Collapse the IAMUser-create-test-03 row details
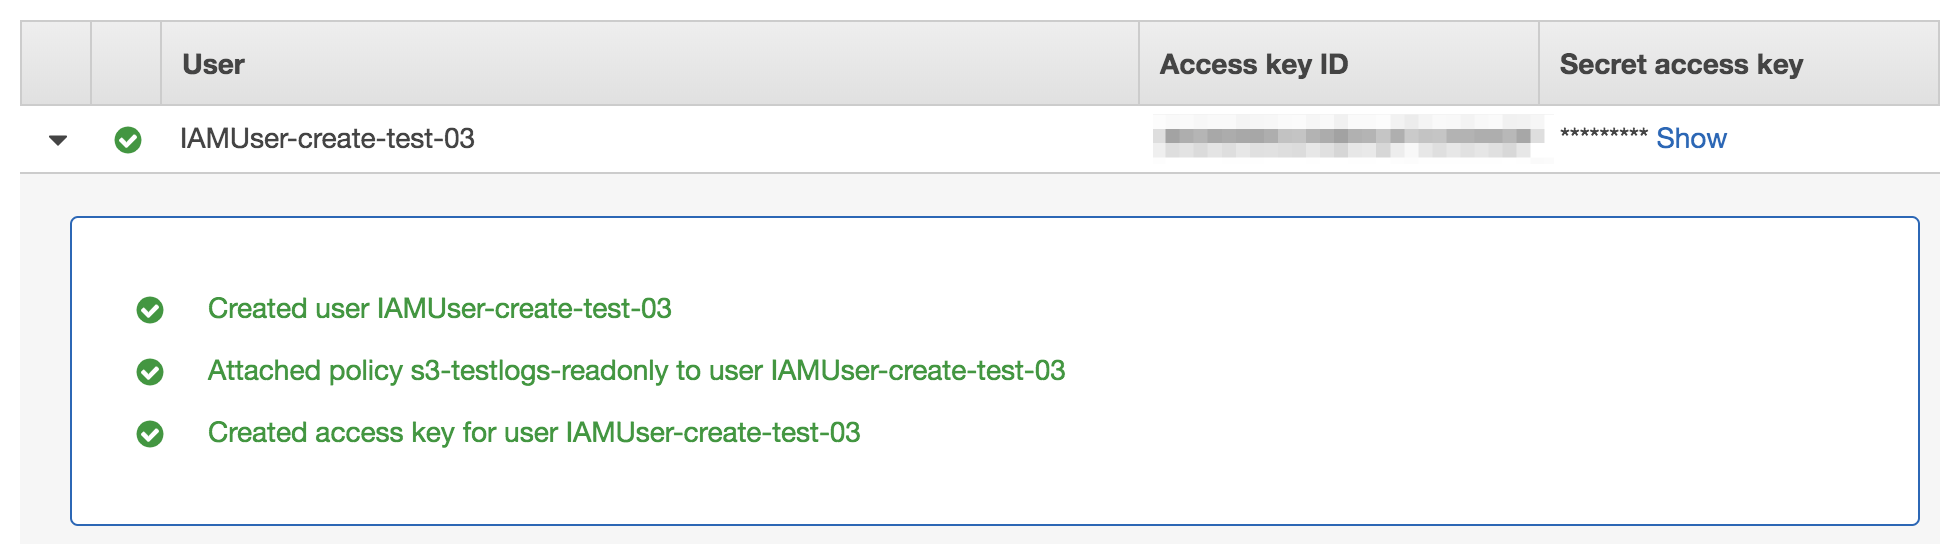 pyautogui.click(x=58, y=140)
